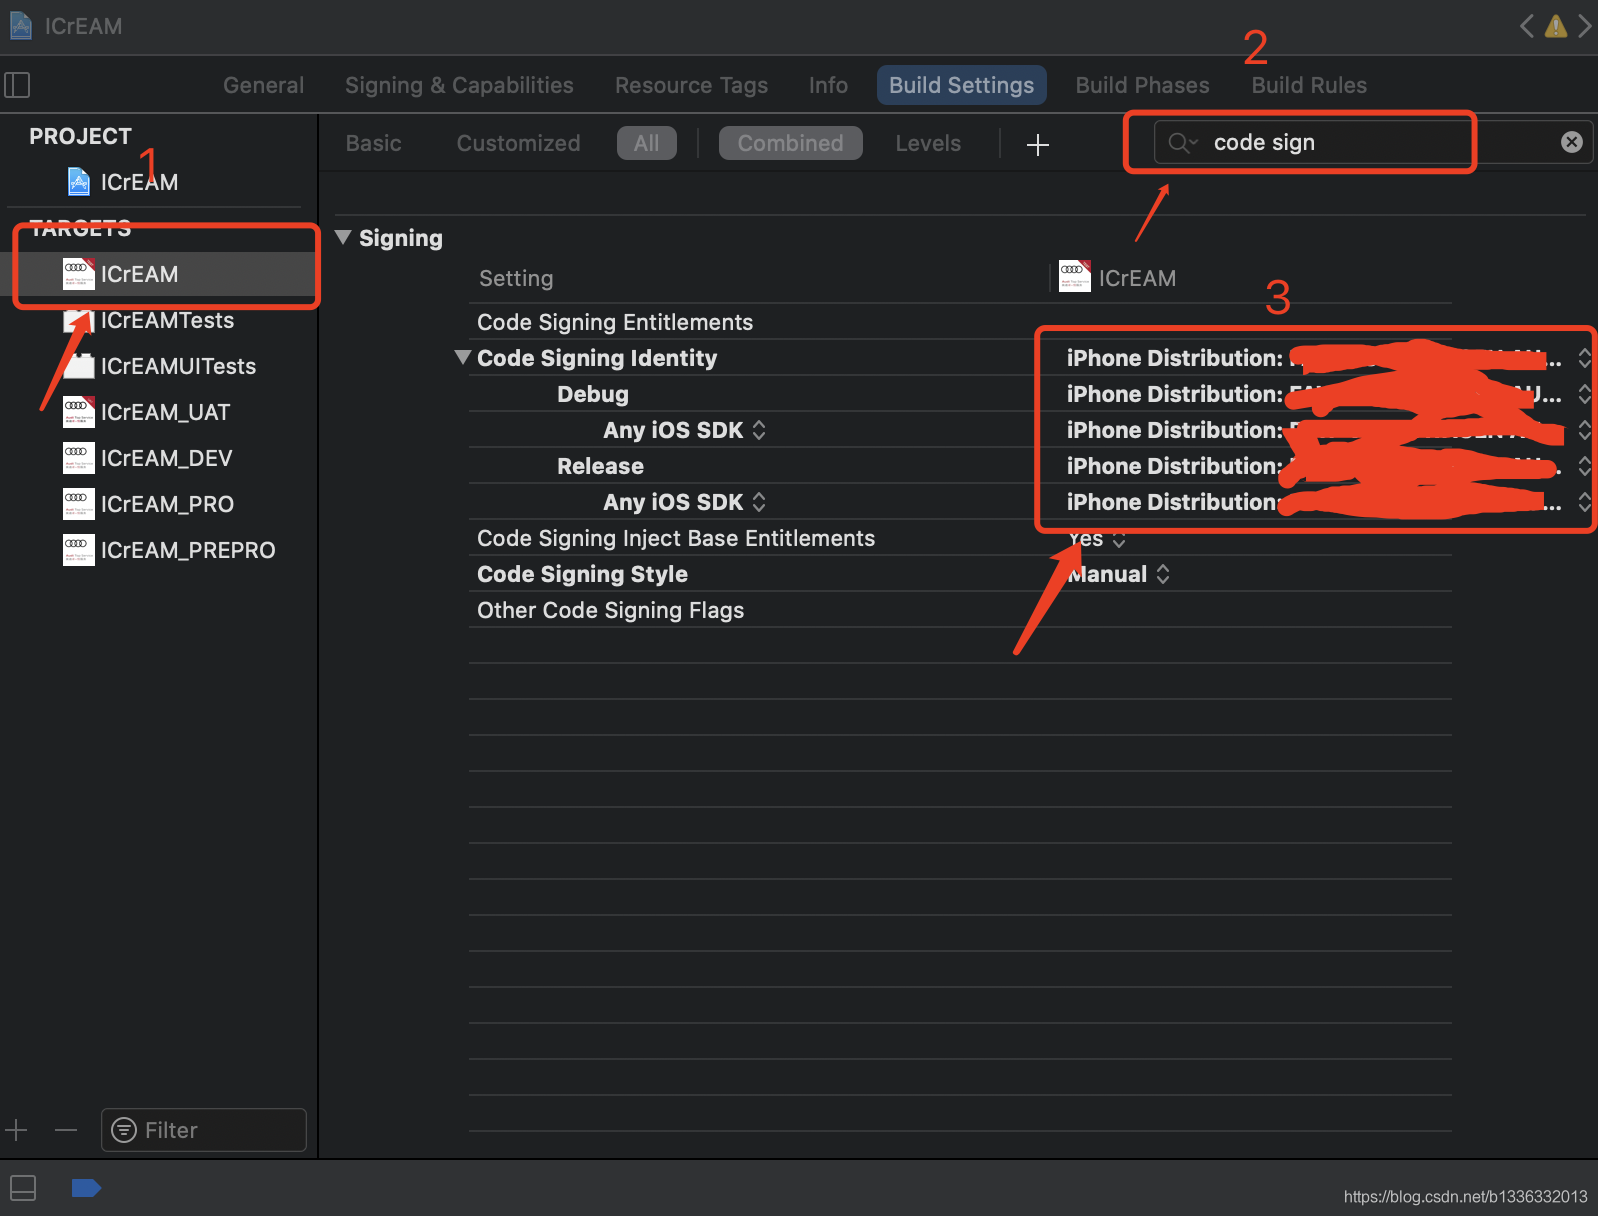Select Code Signing Entitlements row
The height and width of the screenshot is (1216, 1598).
(960, 322)
